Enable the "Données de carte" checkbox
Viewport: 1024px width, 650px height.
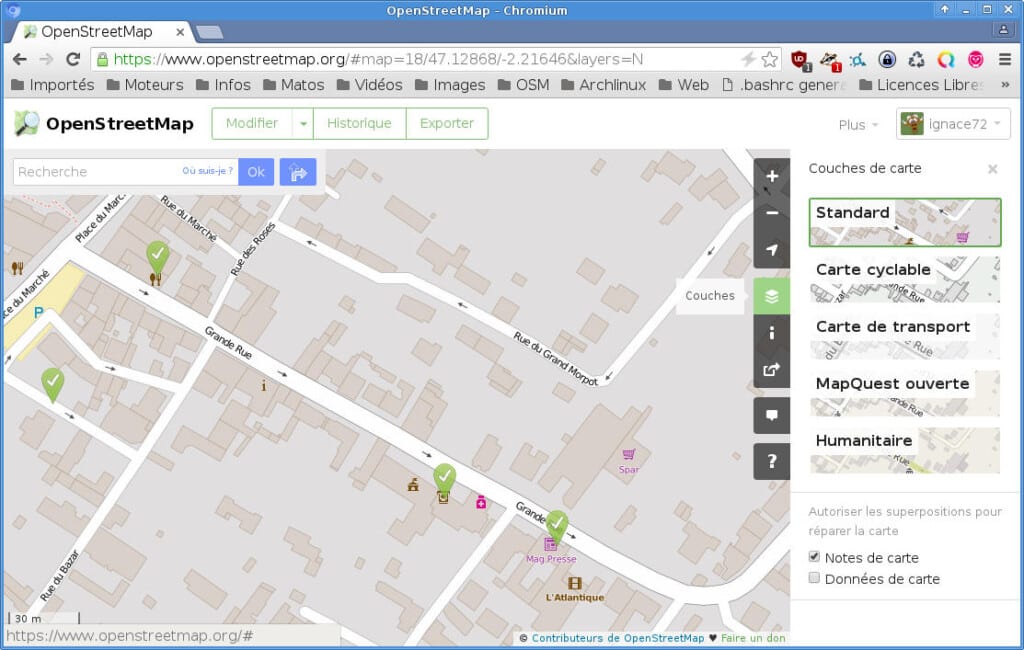click(814, 577)
